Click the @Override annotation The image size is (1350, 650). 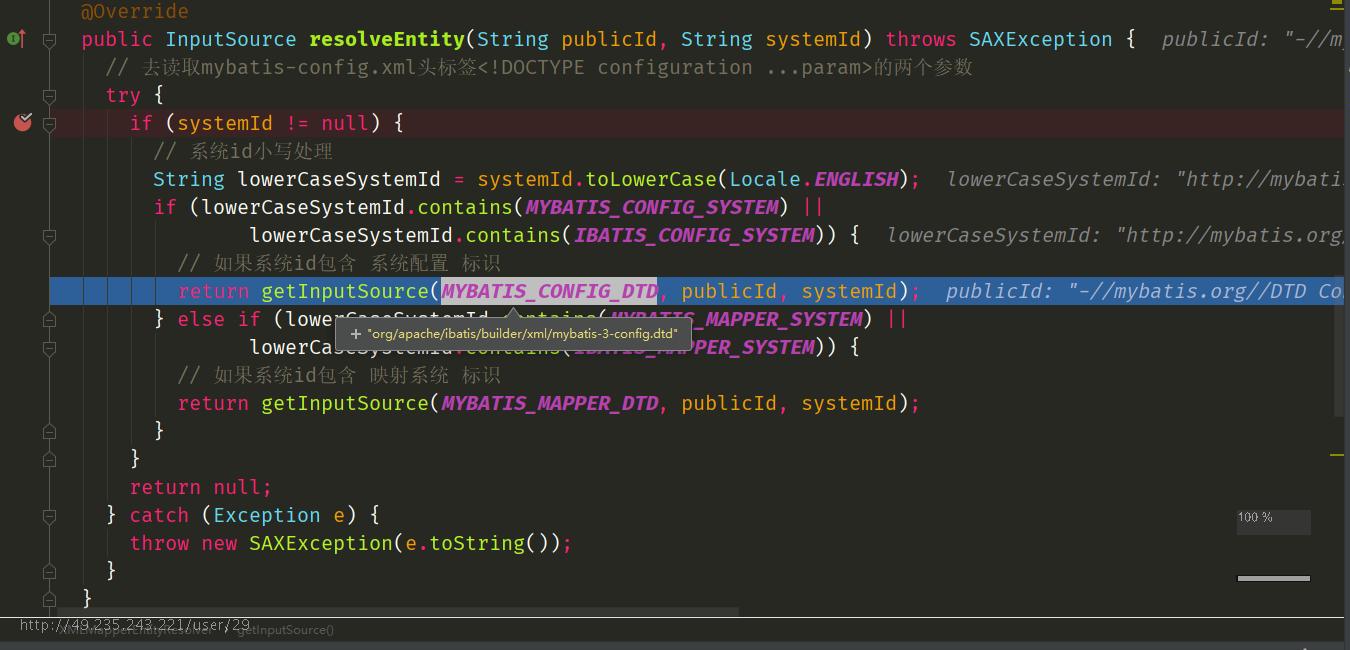(x=134, y=11)
